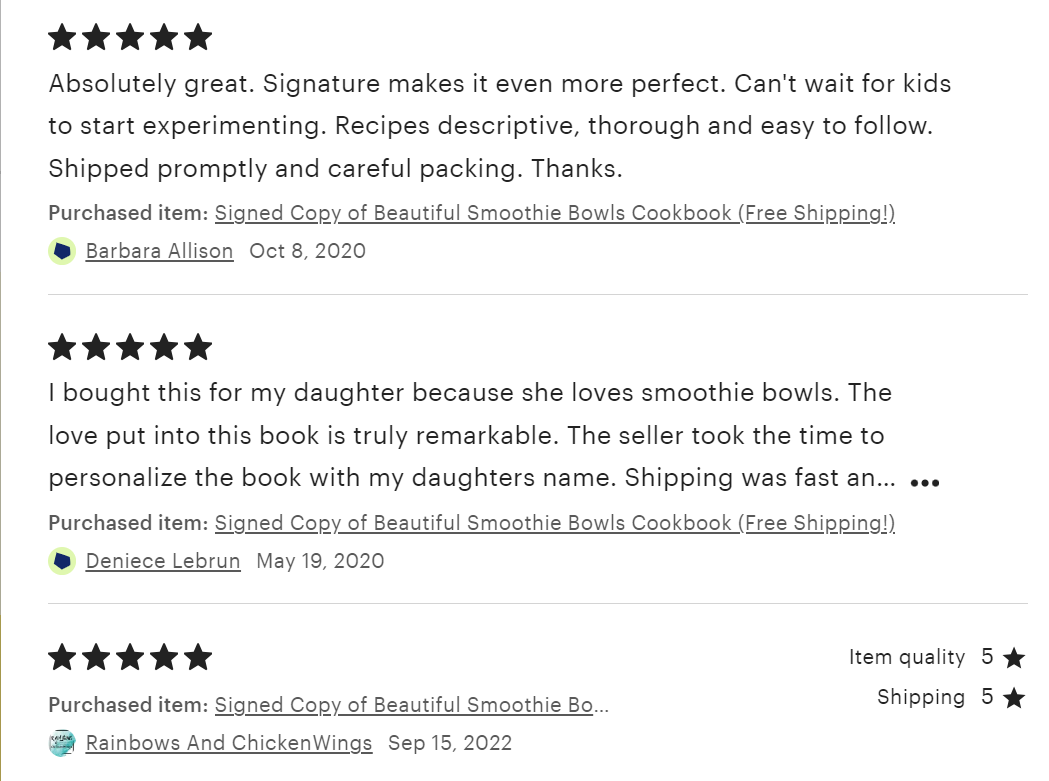Click Deniece Lebrun's profile avatar
This screenshot has height=781, width=1049.
[x=62, y=561]
